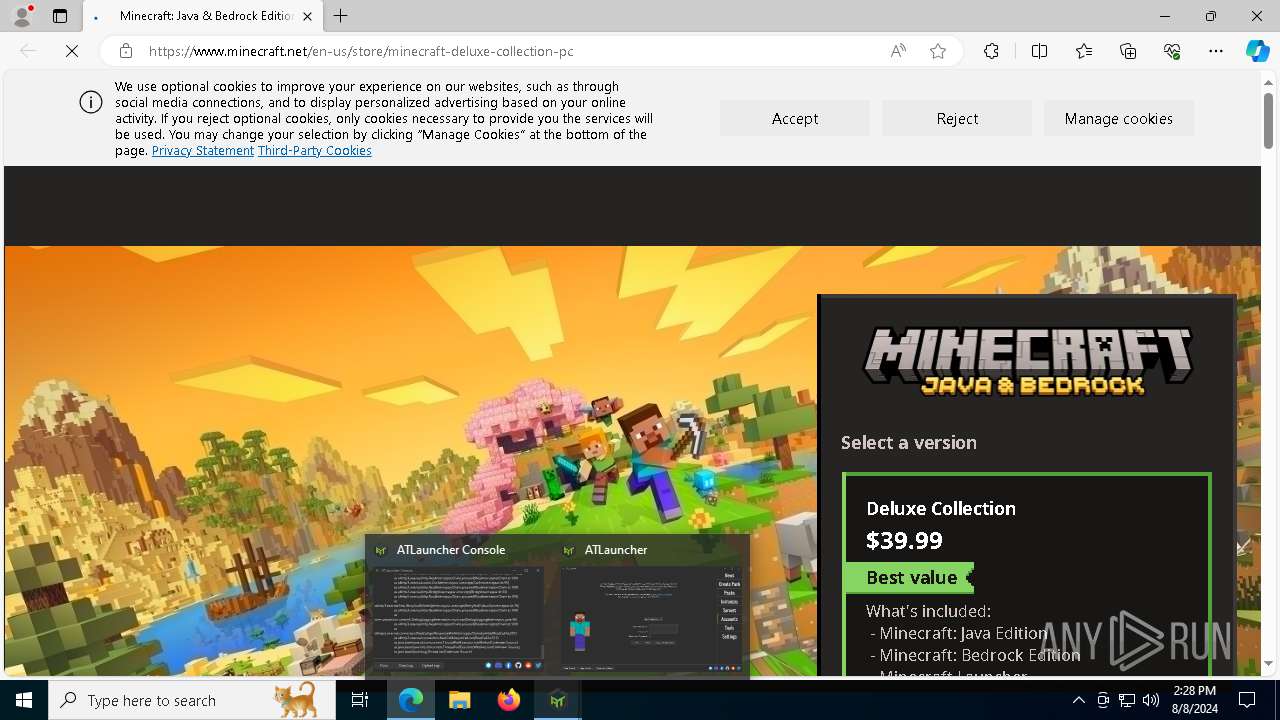Click the Minecraft Java & Bedrock logo
The height and width of the screenshot is (720, 1280).
click(x=1028, y=361)
